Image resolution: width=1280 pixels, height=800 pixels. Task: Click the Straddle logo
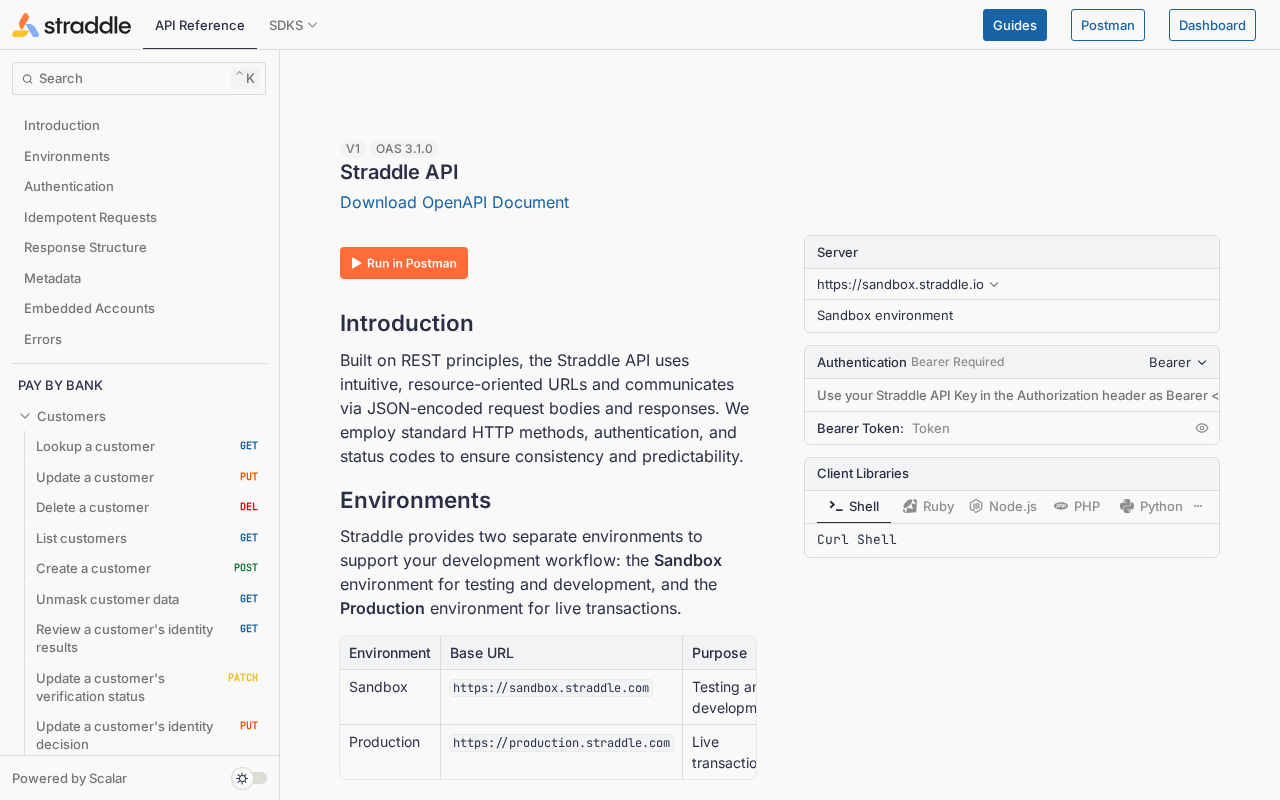point(71,25)
